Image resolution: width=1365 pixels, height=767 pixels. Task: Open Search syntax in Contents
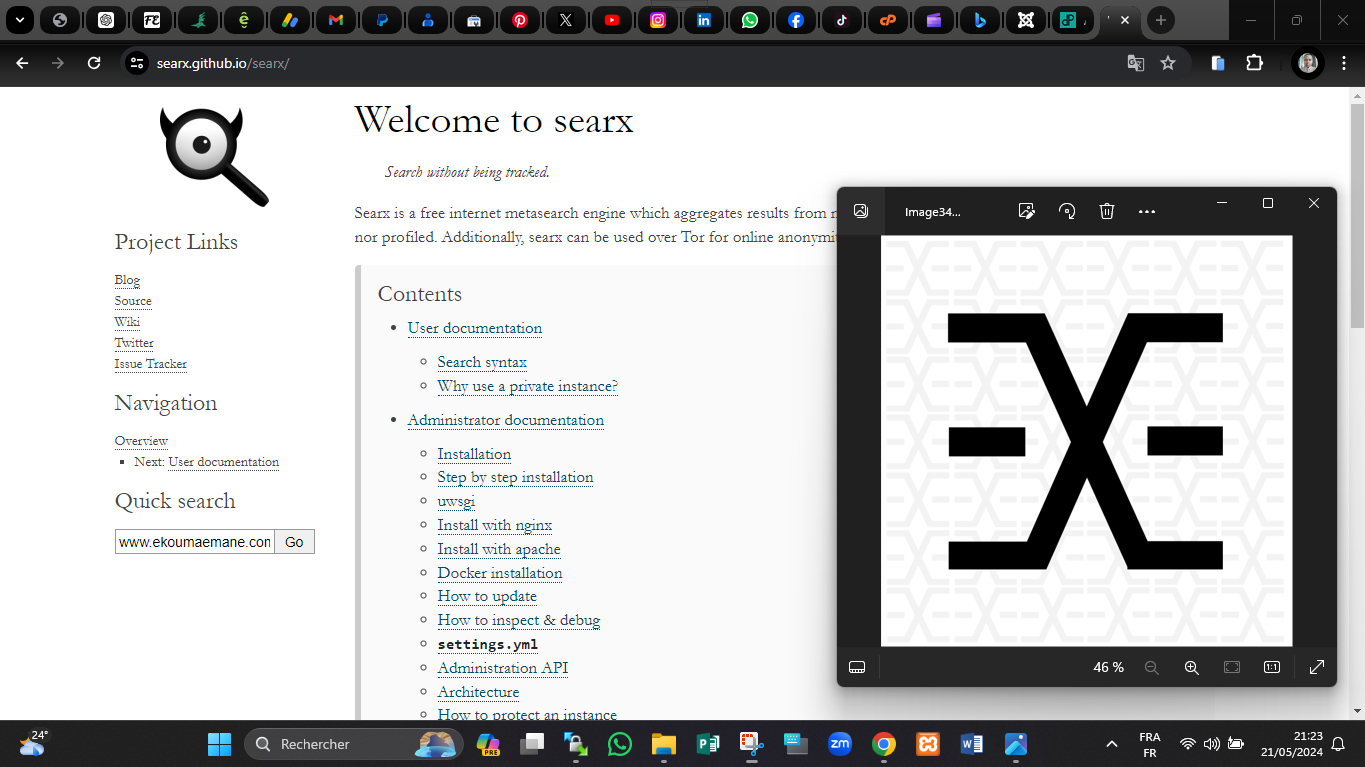pos(482,362)
